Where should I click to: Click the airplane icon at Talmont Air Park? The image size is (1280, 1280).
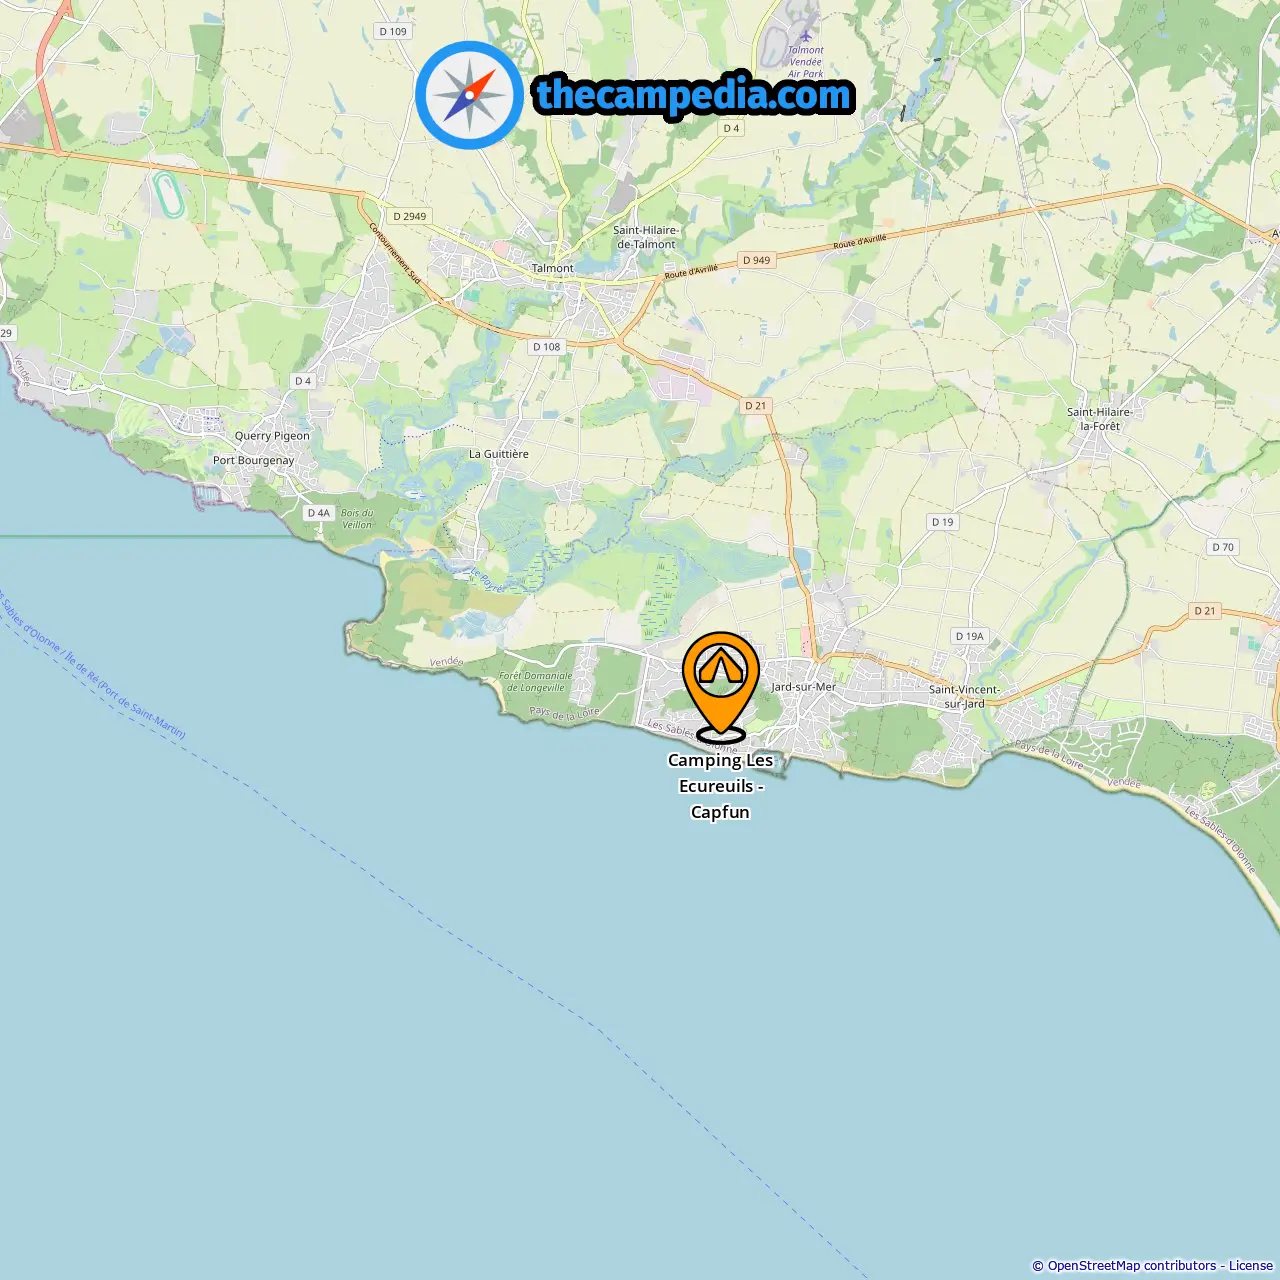[x=806, y=37]
